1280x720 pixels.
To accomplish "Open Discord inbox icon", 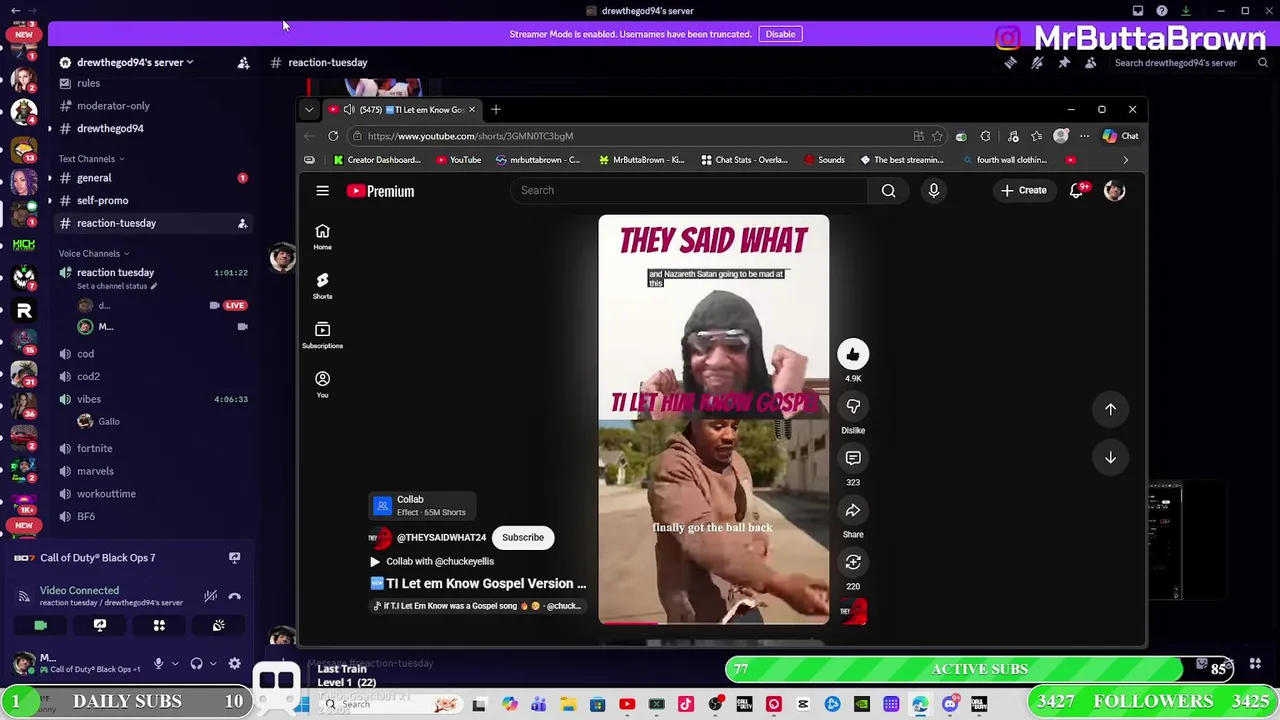I will tap(1138, 11).
